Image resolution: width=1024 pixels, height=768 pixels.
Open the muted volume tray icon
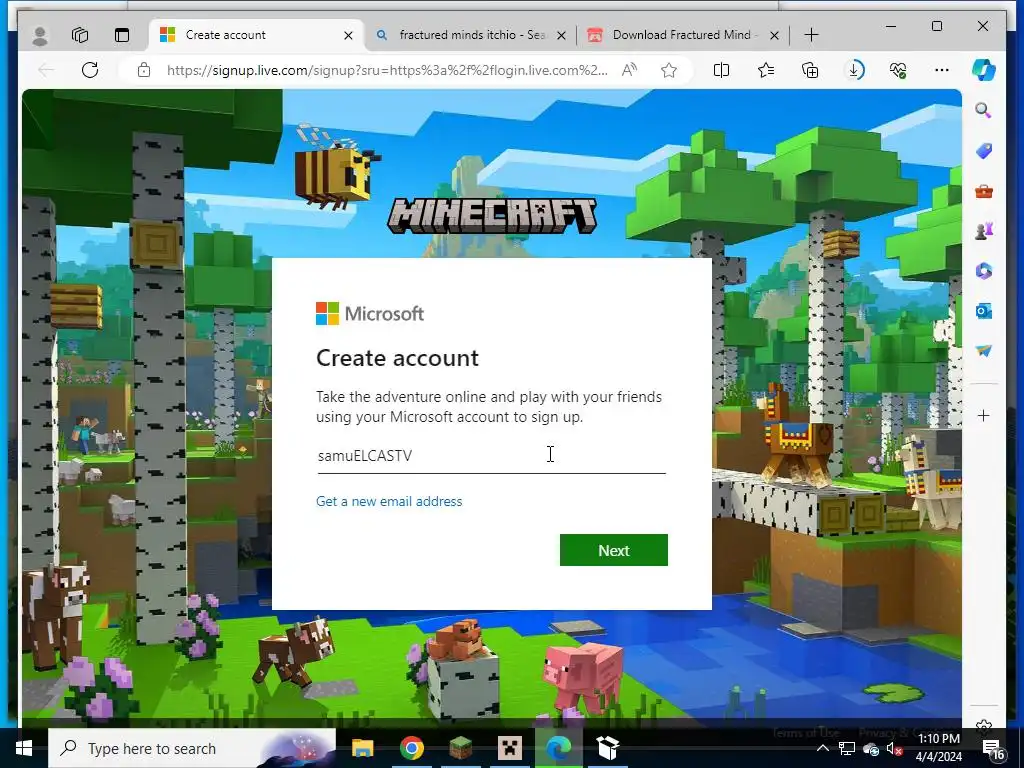point(895,749)
